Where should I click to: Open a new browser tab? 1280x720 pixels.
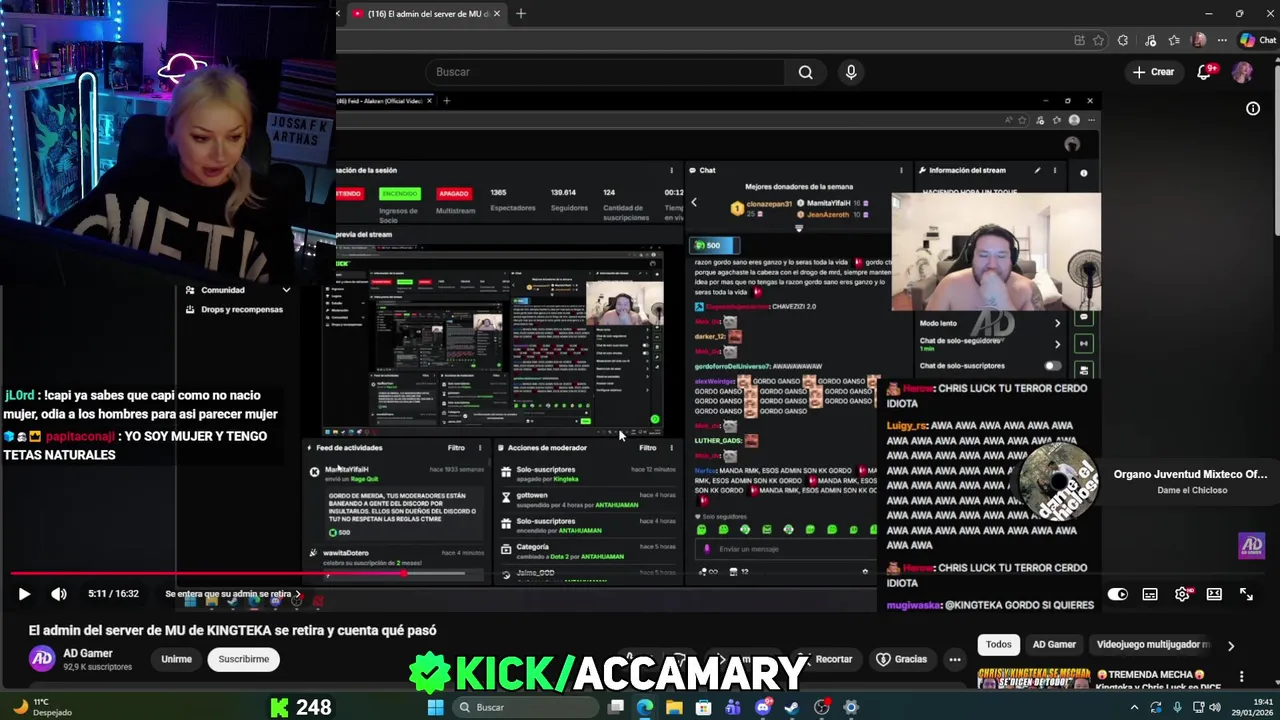click(x=521, y=14)
